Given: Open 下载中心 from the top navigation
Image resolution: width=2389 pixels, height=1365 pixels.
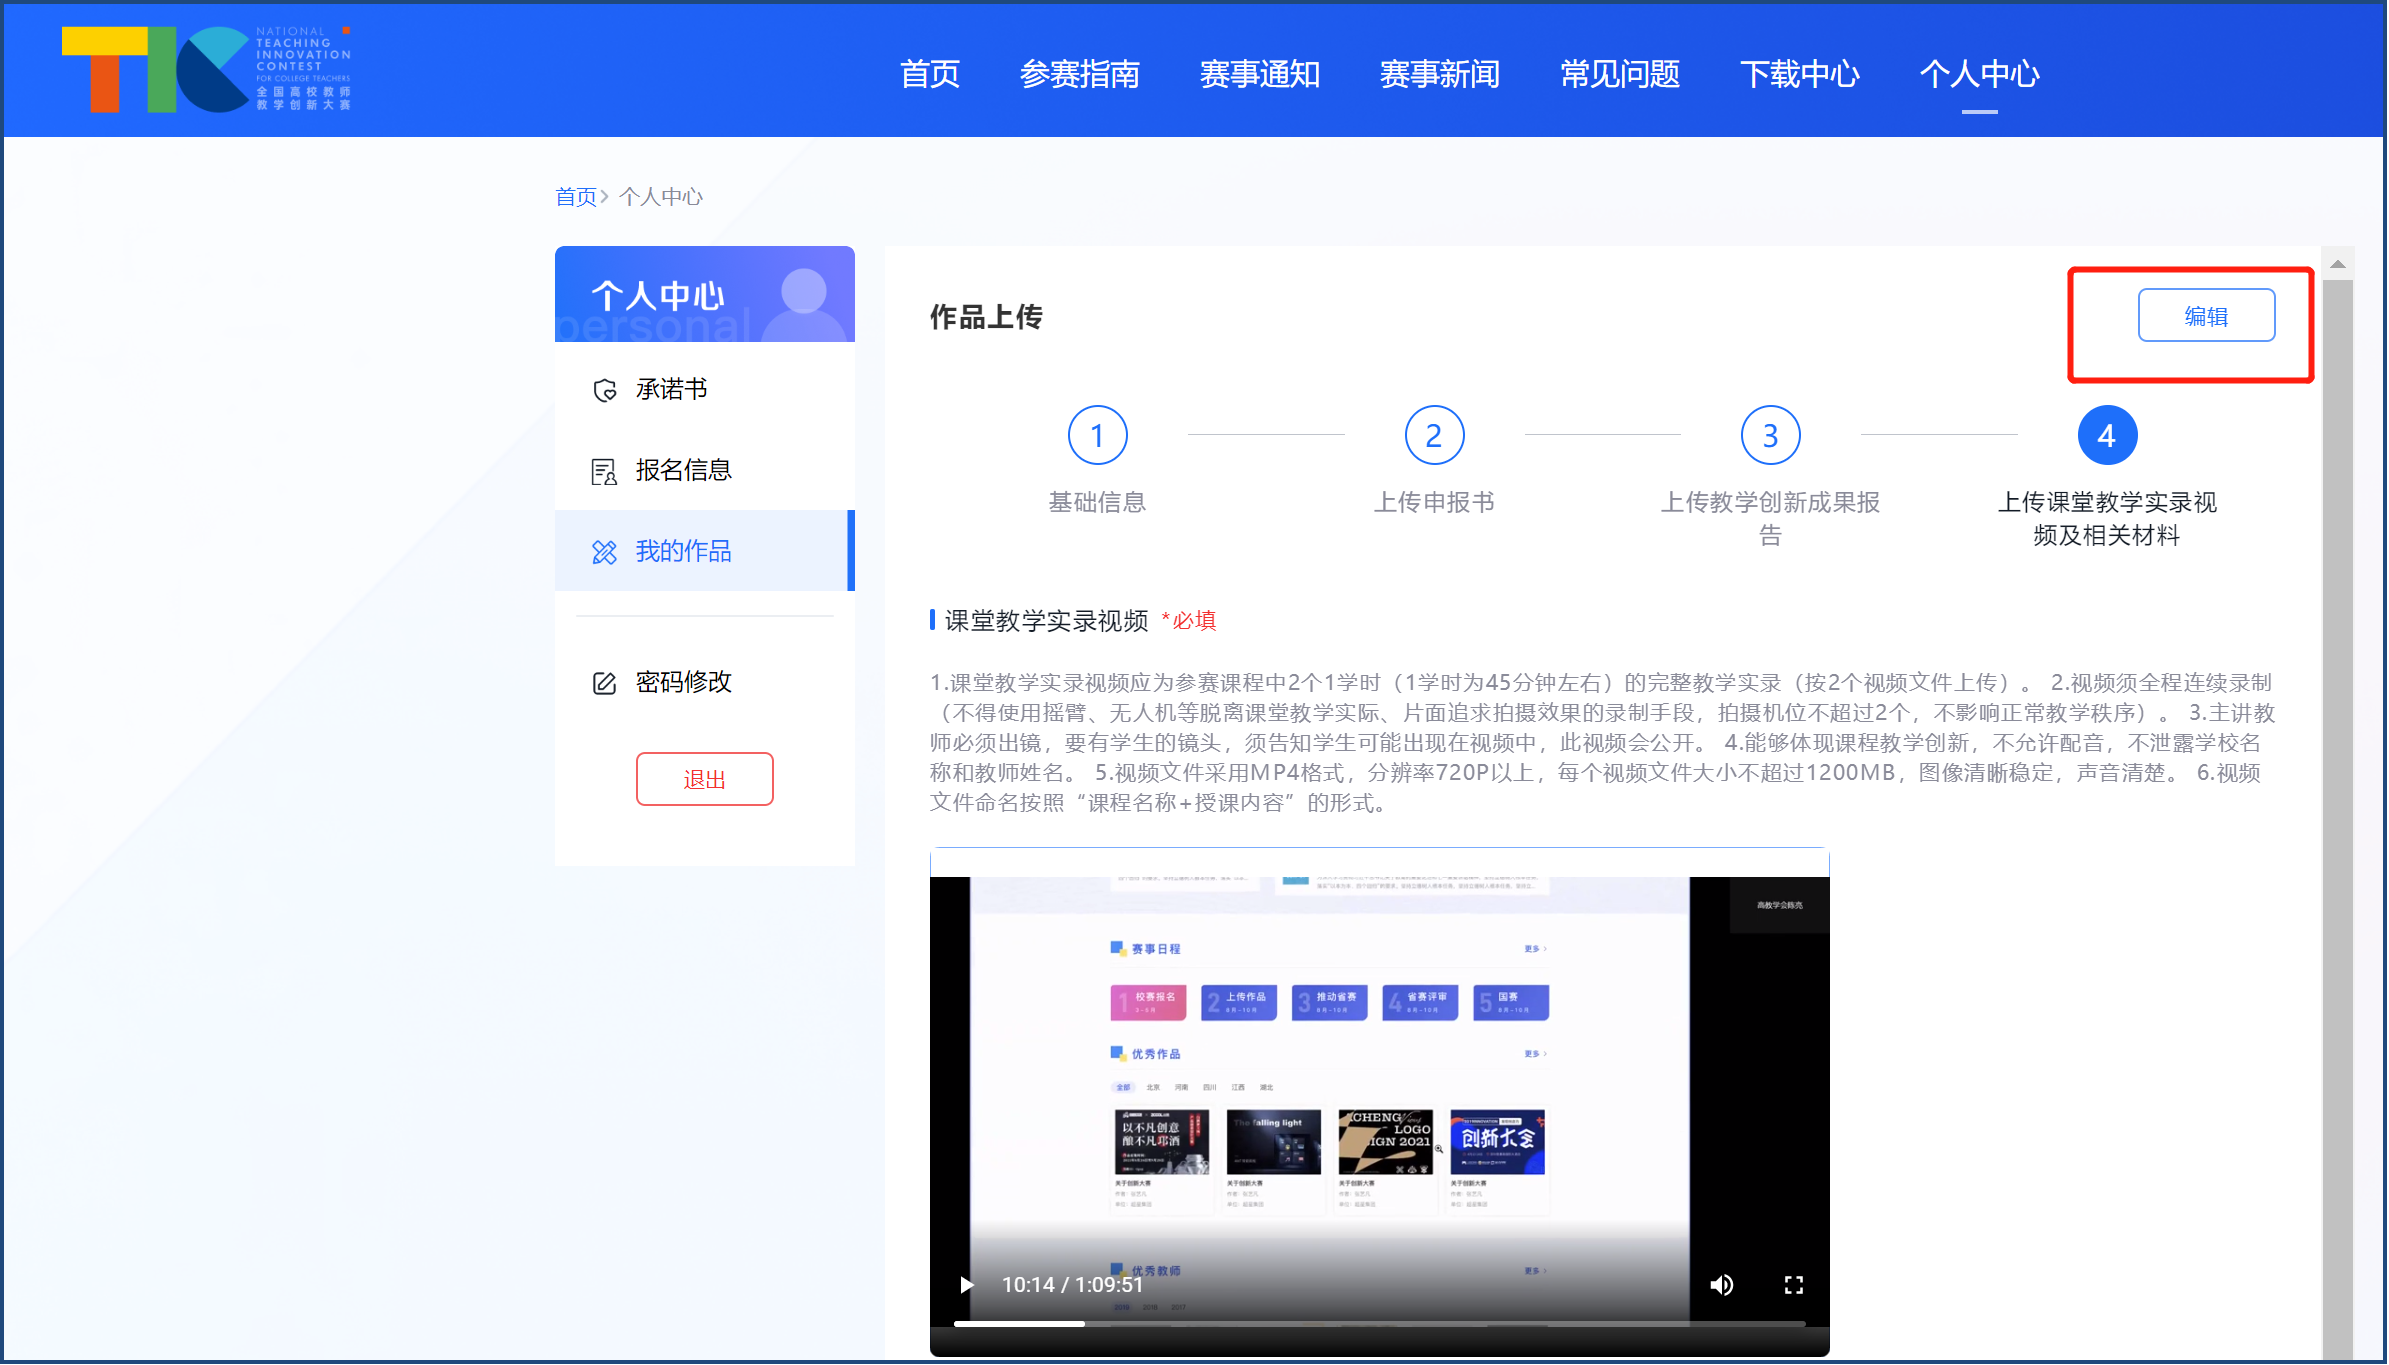Looking at the screenshot, I should [1799, 75].
